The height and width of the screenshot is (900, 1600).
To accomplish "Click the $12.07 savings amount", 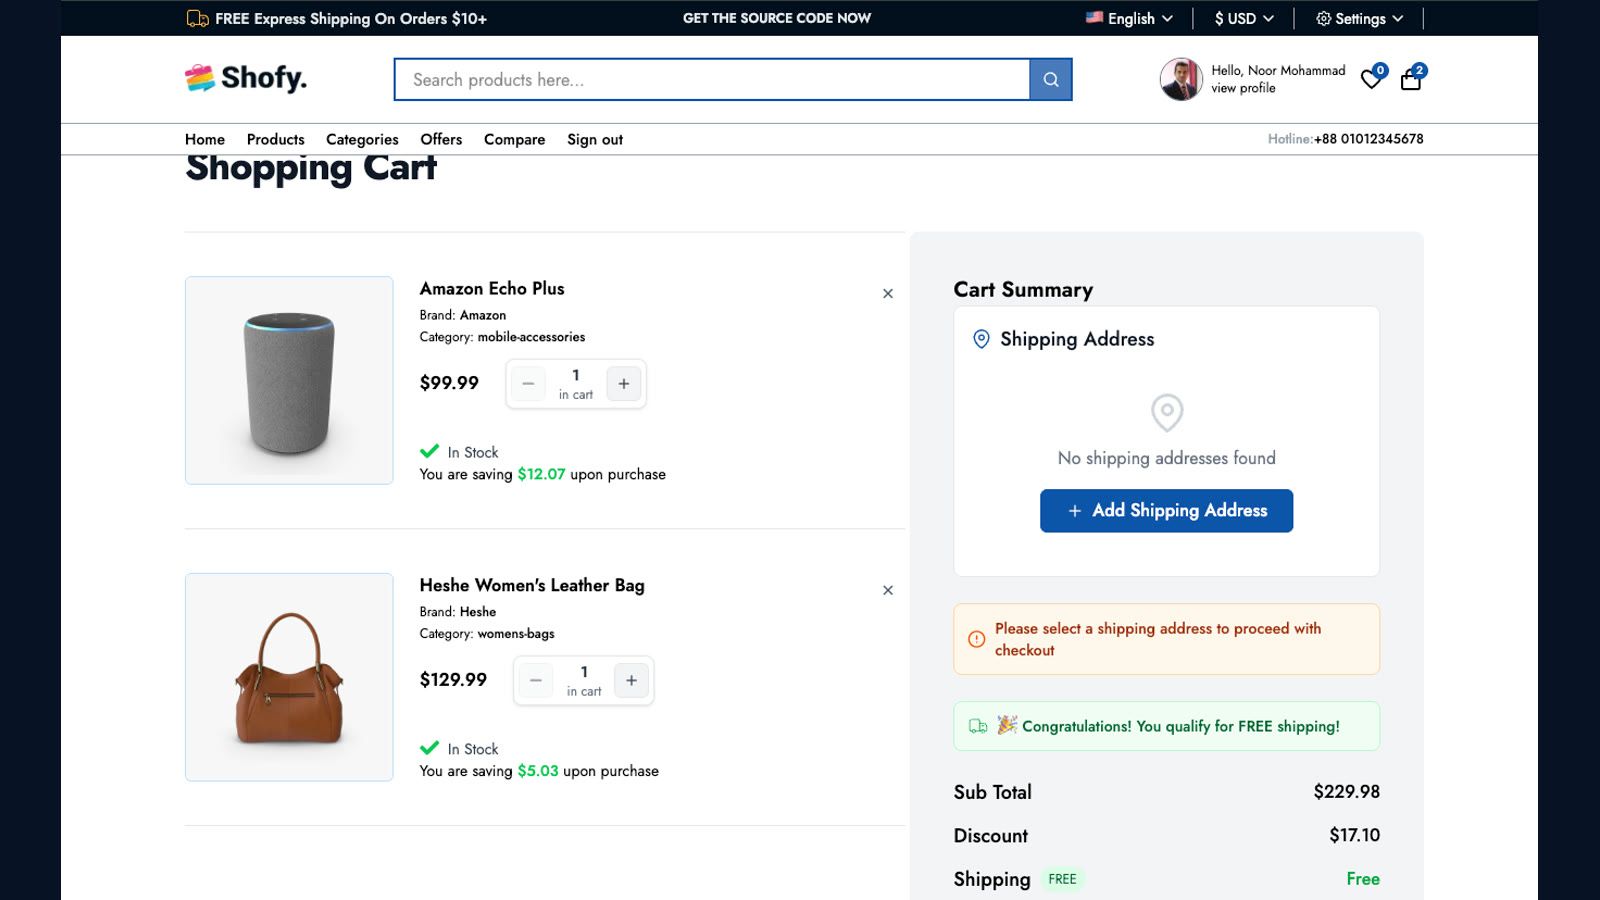I will point(541,474).
